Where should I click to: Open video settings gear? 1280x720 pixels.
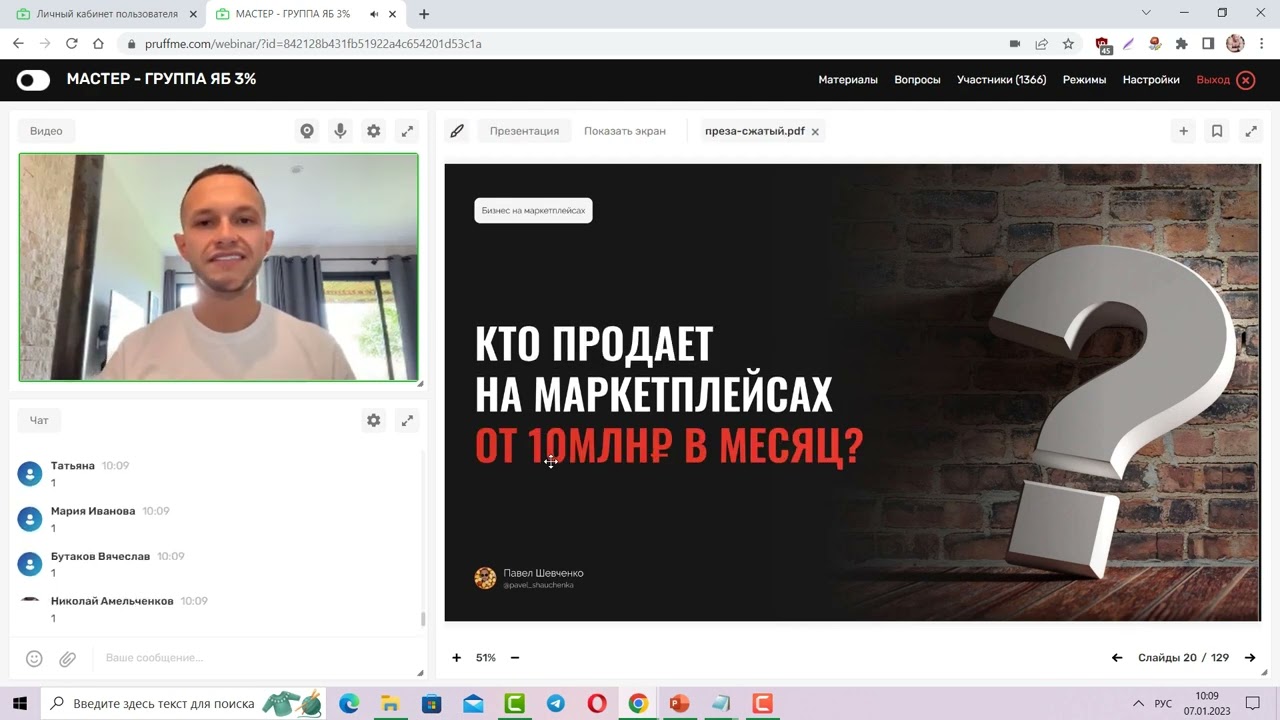pos(373,130)
